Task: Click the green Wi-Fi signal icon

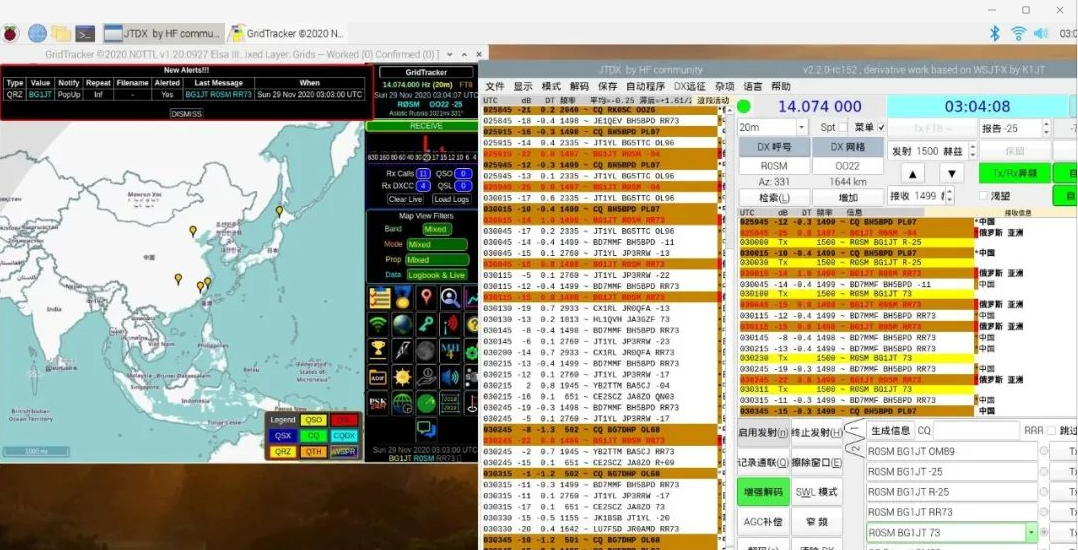Action: (x=378, y=324)
